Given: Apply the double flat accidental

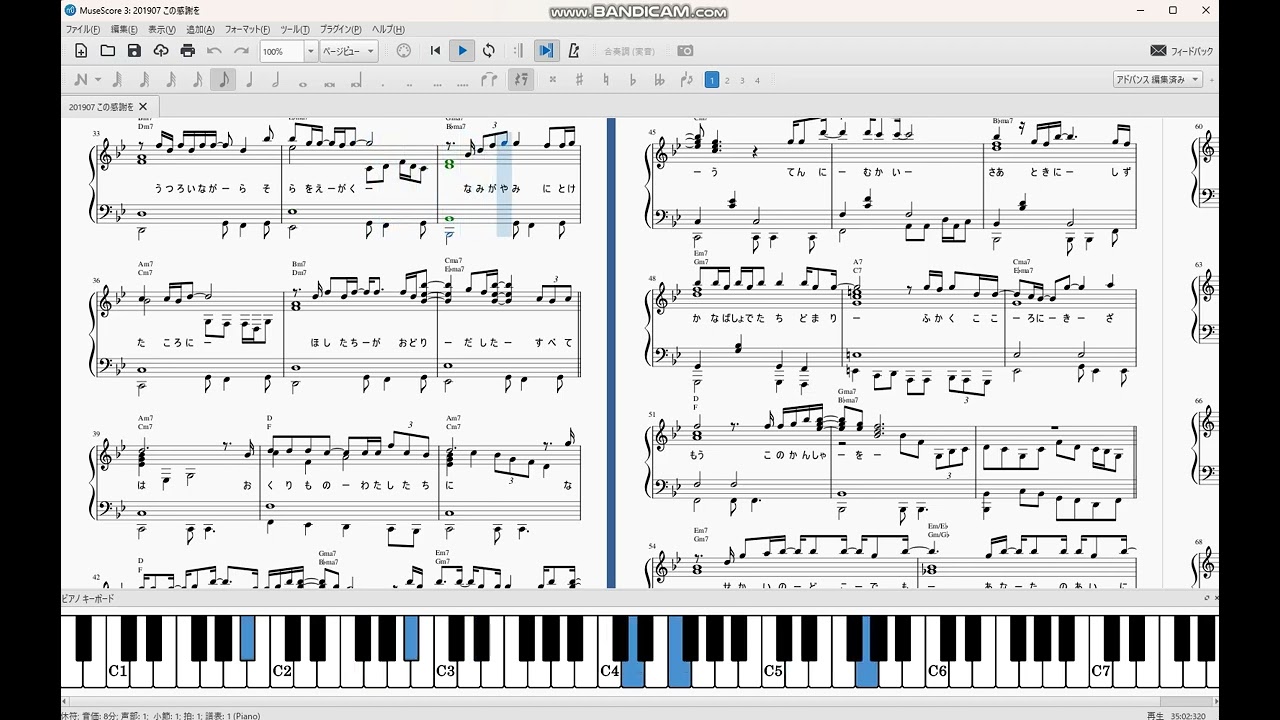Looking at the screenshot, I should click(x=659, y=80).
